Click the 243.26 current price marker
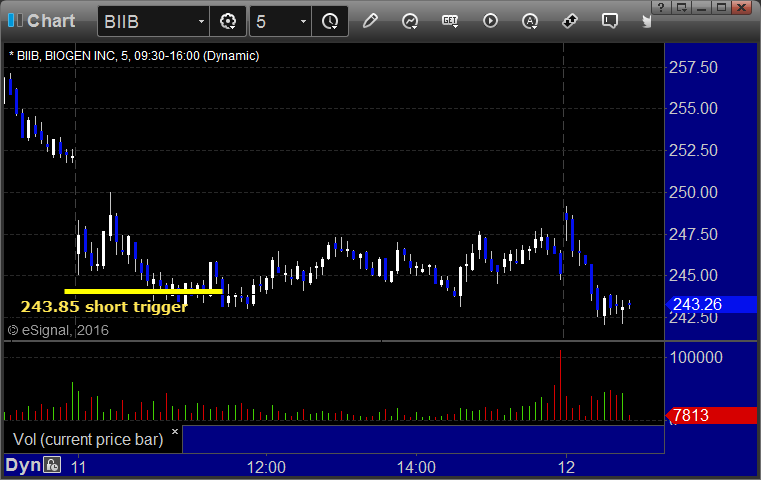Image resolution: width=761 pixels, height=480 pixels. (711, 304)
